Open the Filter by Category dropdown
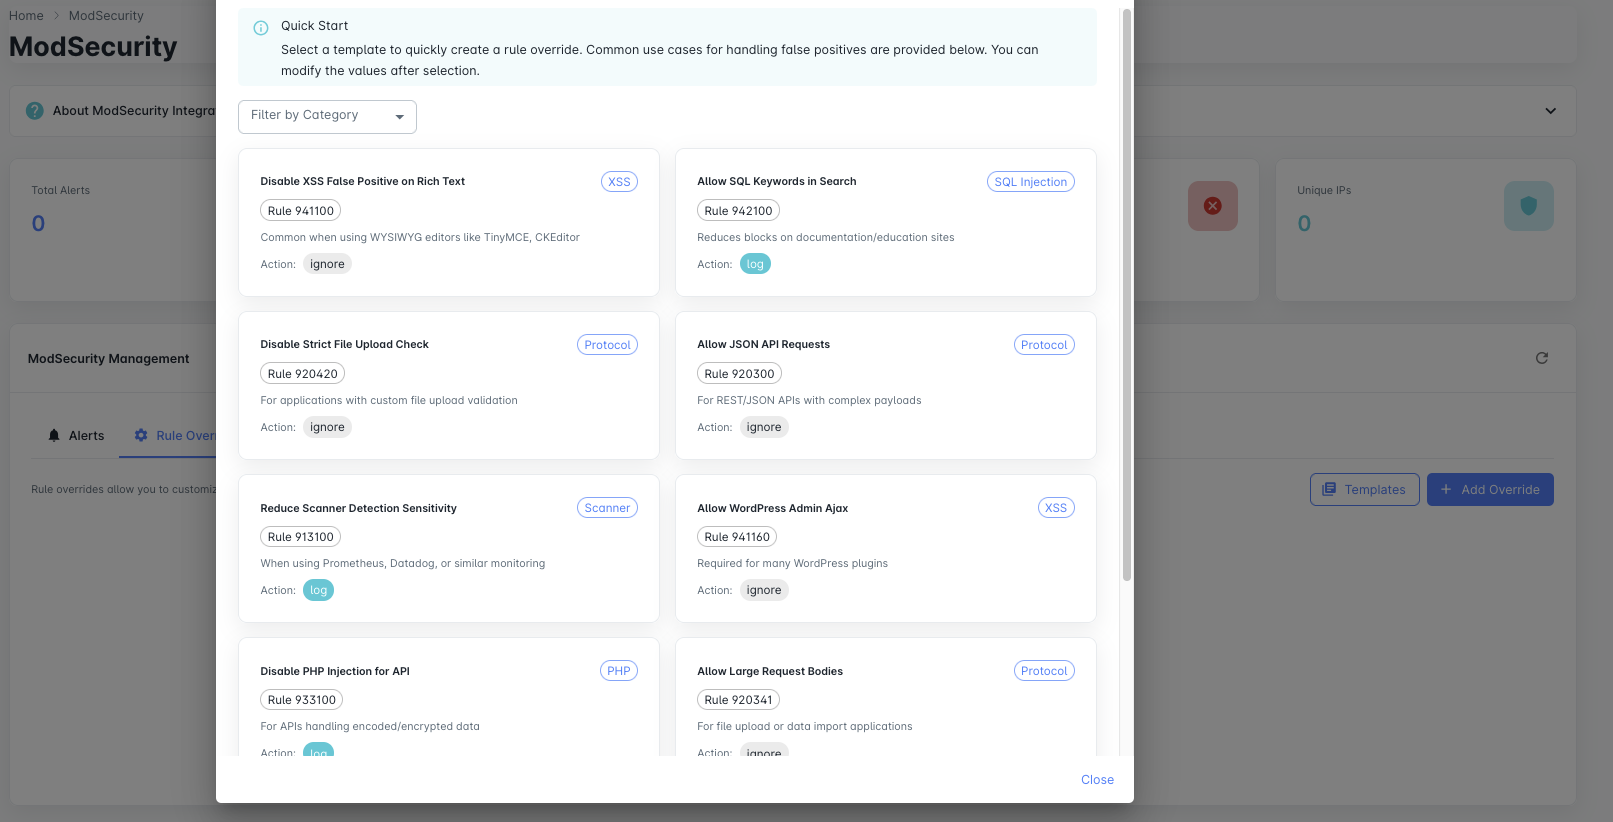The width and height of the screenshot is (1613, 822). tap(327, 116)
